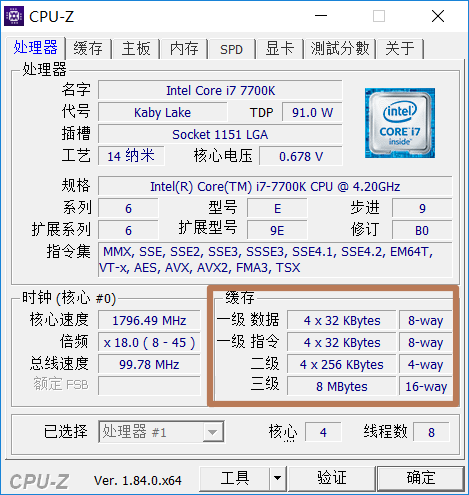469x495 pixels.
Task: Click the 三级 8 MBytes value
Action: pyautogui.click(x=342, y=386)
